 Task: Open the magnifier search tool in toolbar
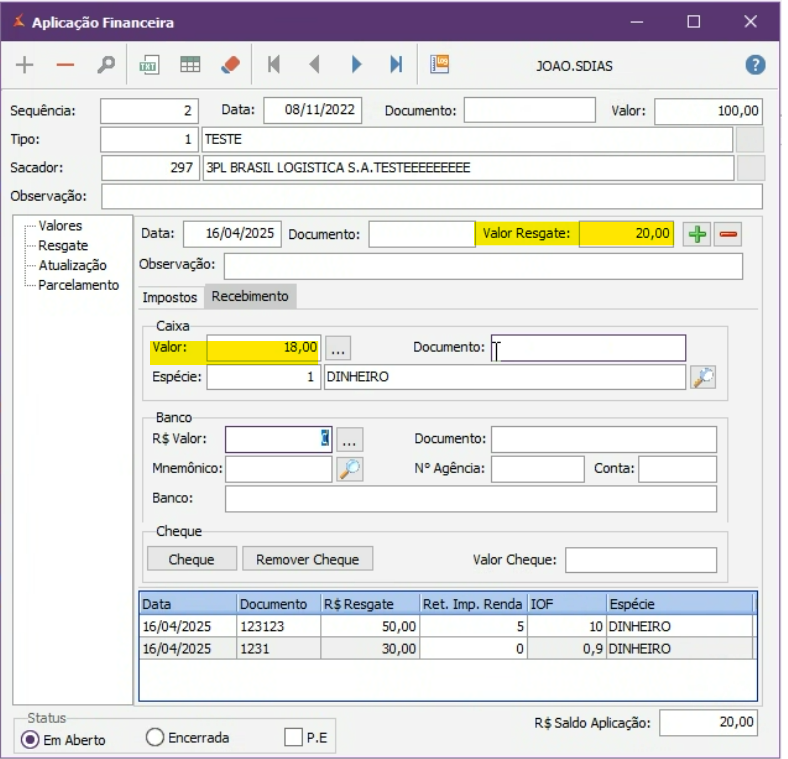106,64
